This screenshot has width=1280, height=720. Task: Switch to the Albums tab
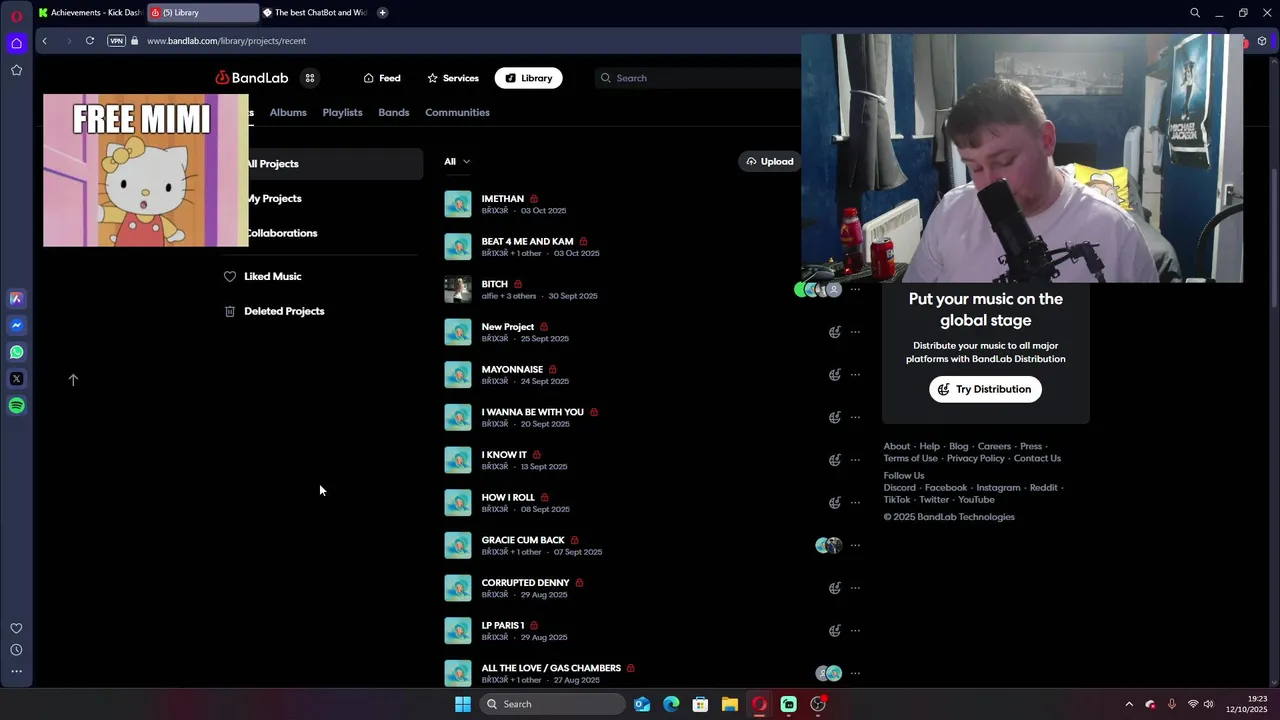[x=288, y=112]
